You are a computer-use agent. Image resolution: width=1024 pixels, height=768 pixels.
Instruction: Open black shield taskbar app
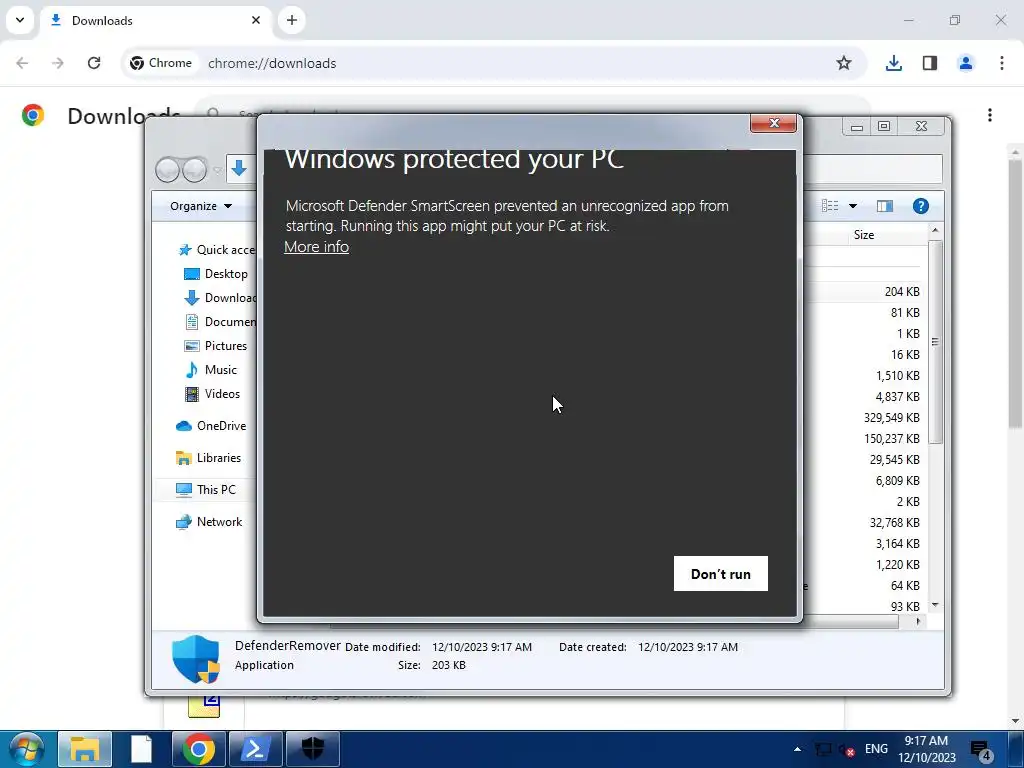click(313, 749)
